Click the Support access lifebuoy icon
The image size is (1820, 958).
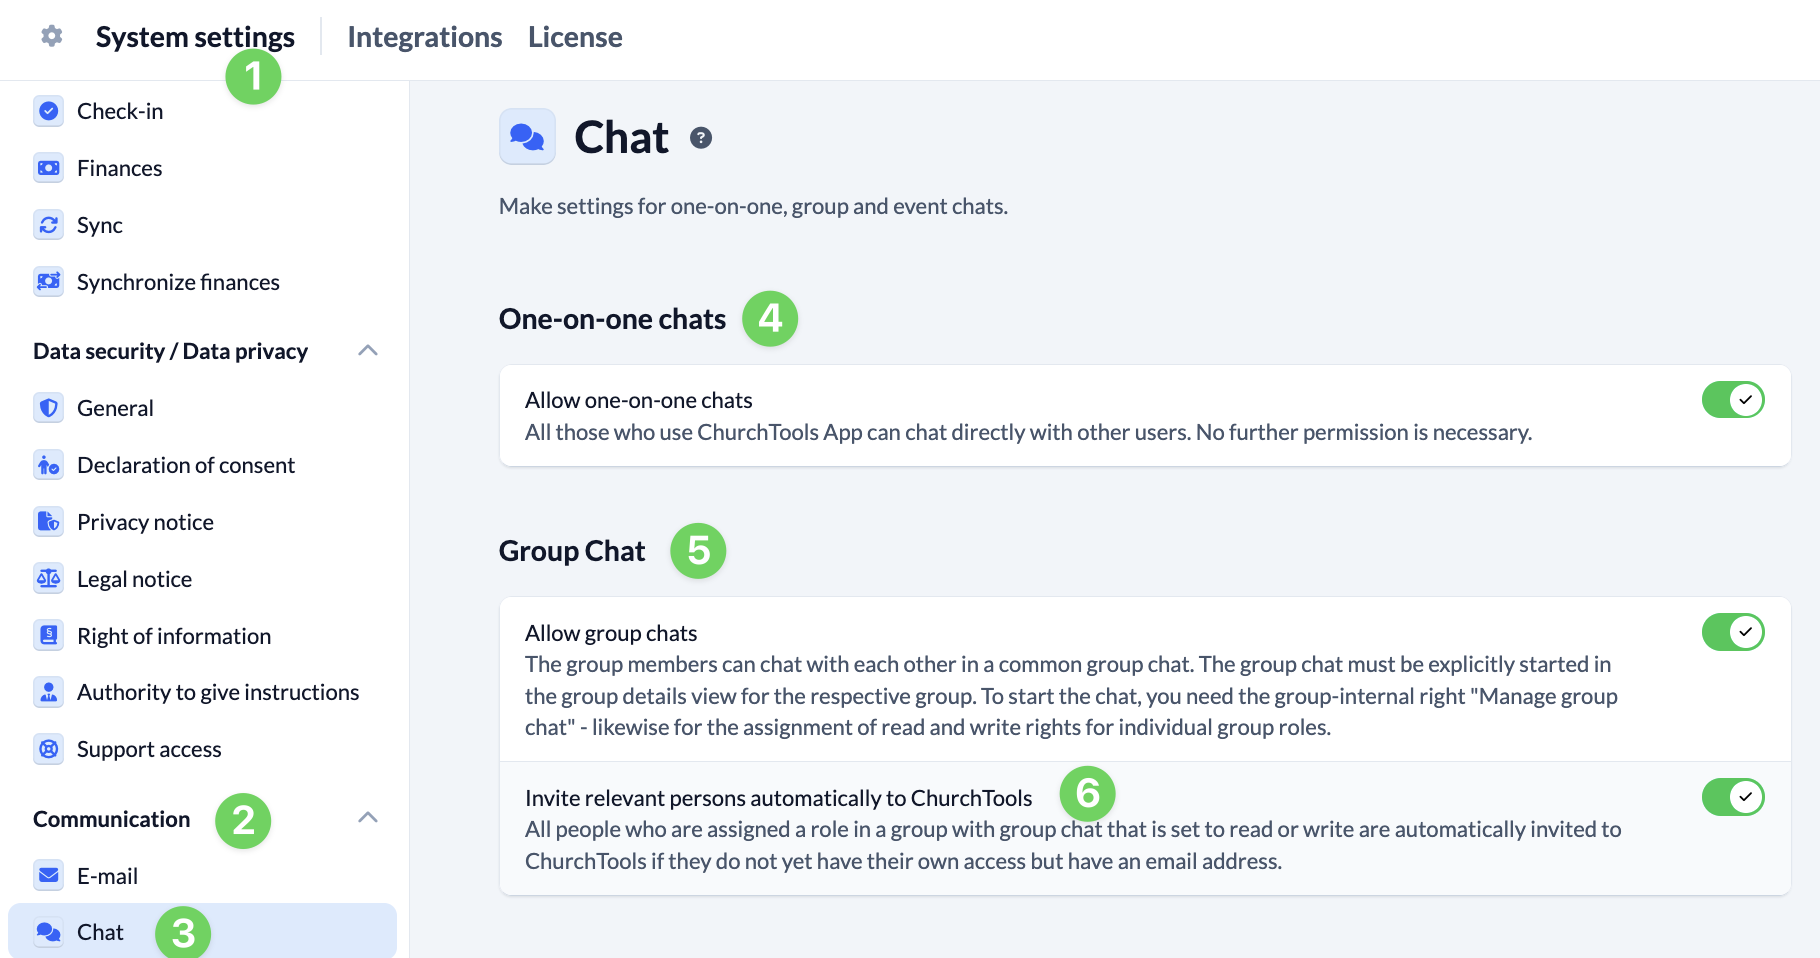click(x=48, y=749)
